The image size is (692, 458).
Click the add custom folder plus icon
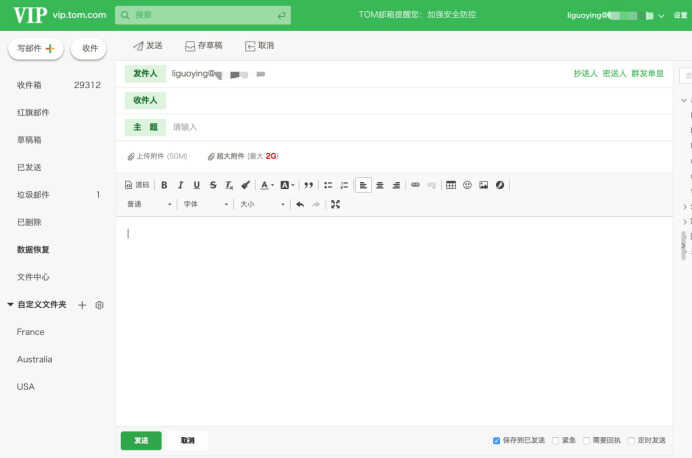coord(82,305)
